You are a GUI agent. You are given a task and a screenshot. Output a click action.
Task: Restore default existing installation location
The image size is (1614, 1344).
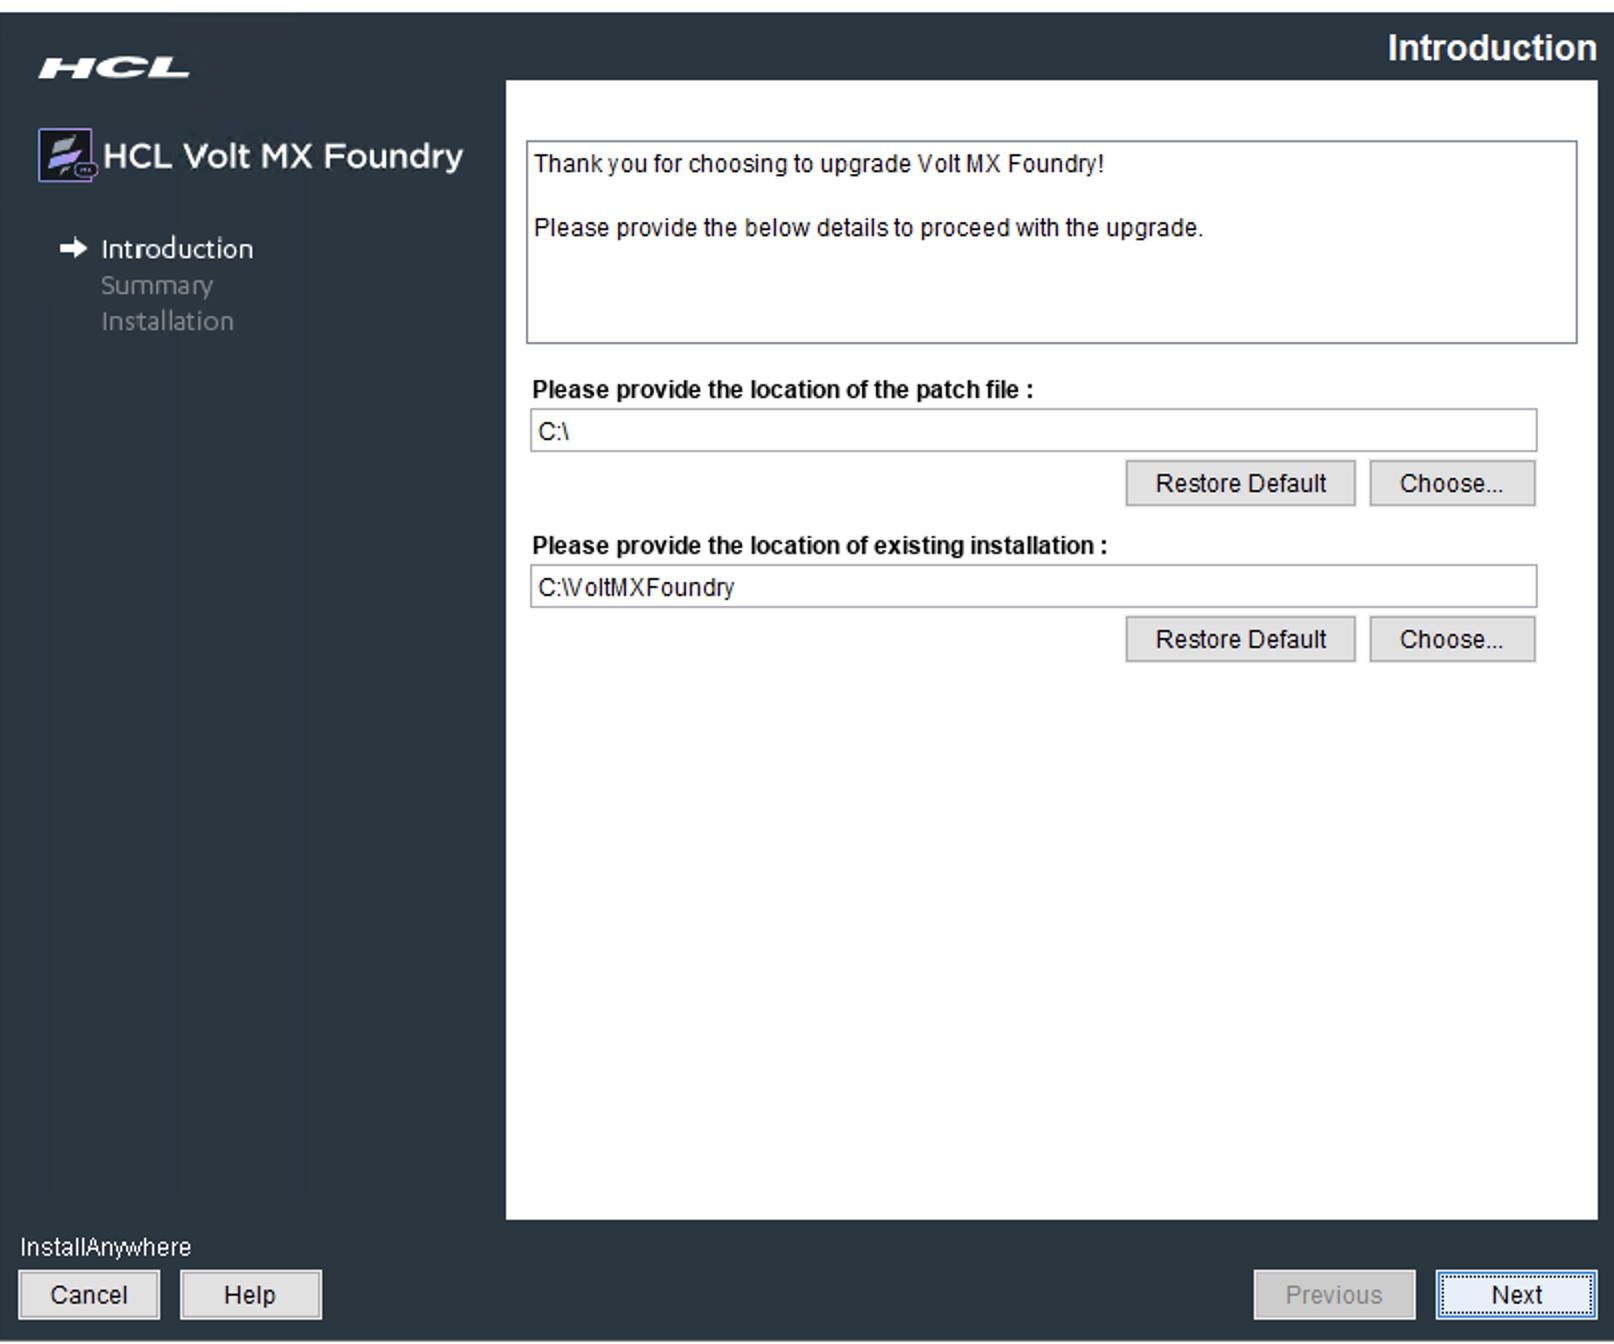coord(1240,640)
